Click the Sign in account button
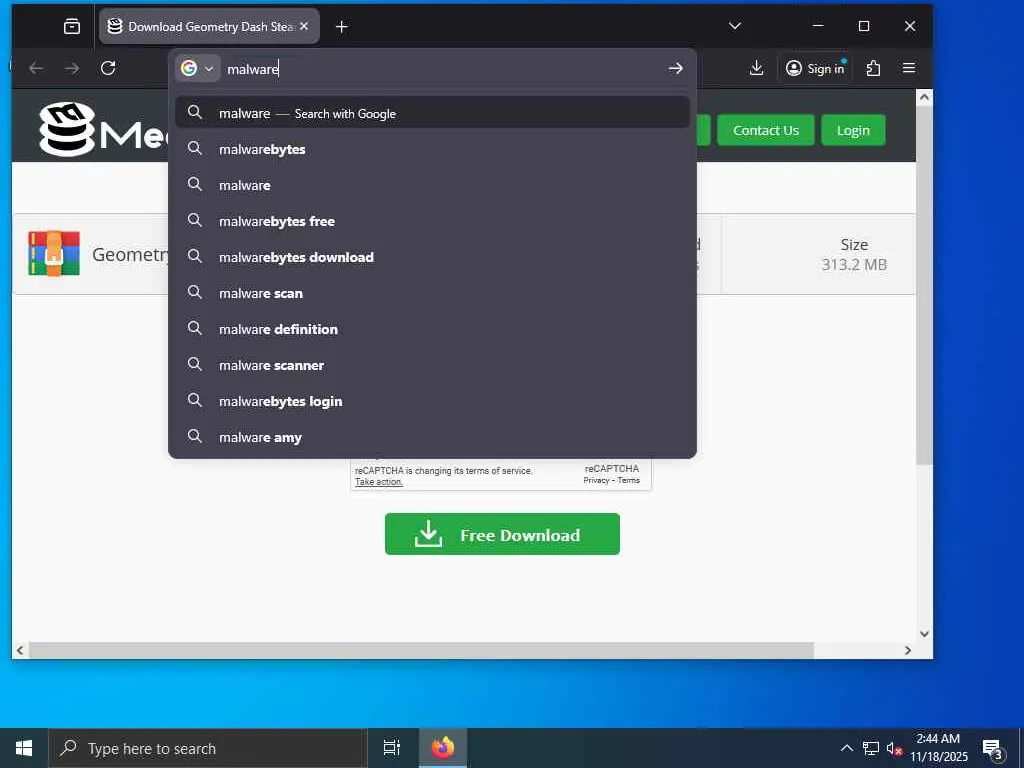Screen dimensions: 1024x768 [815, 68]
